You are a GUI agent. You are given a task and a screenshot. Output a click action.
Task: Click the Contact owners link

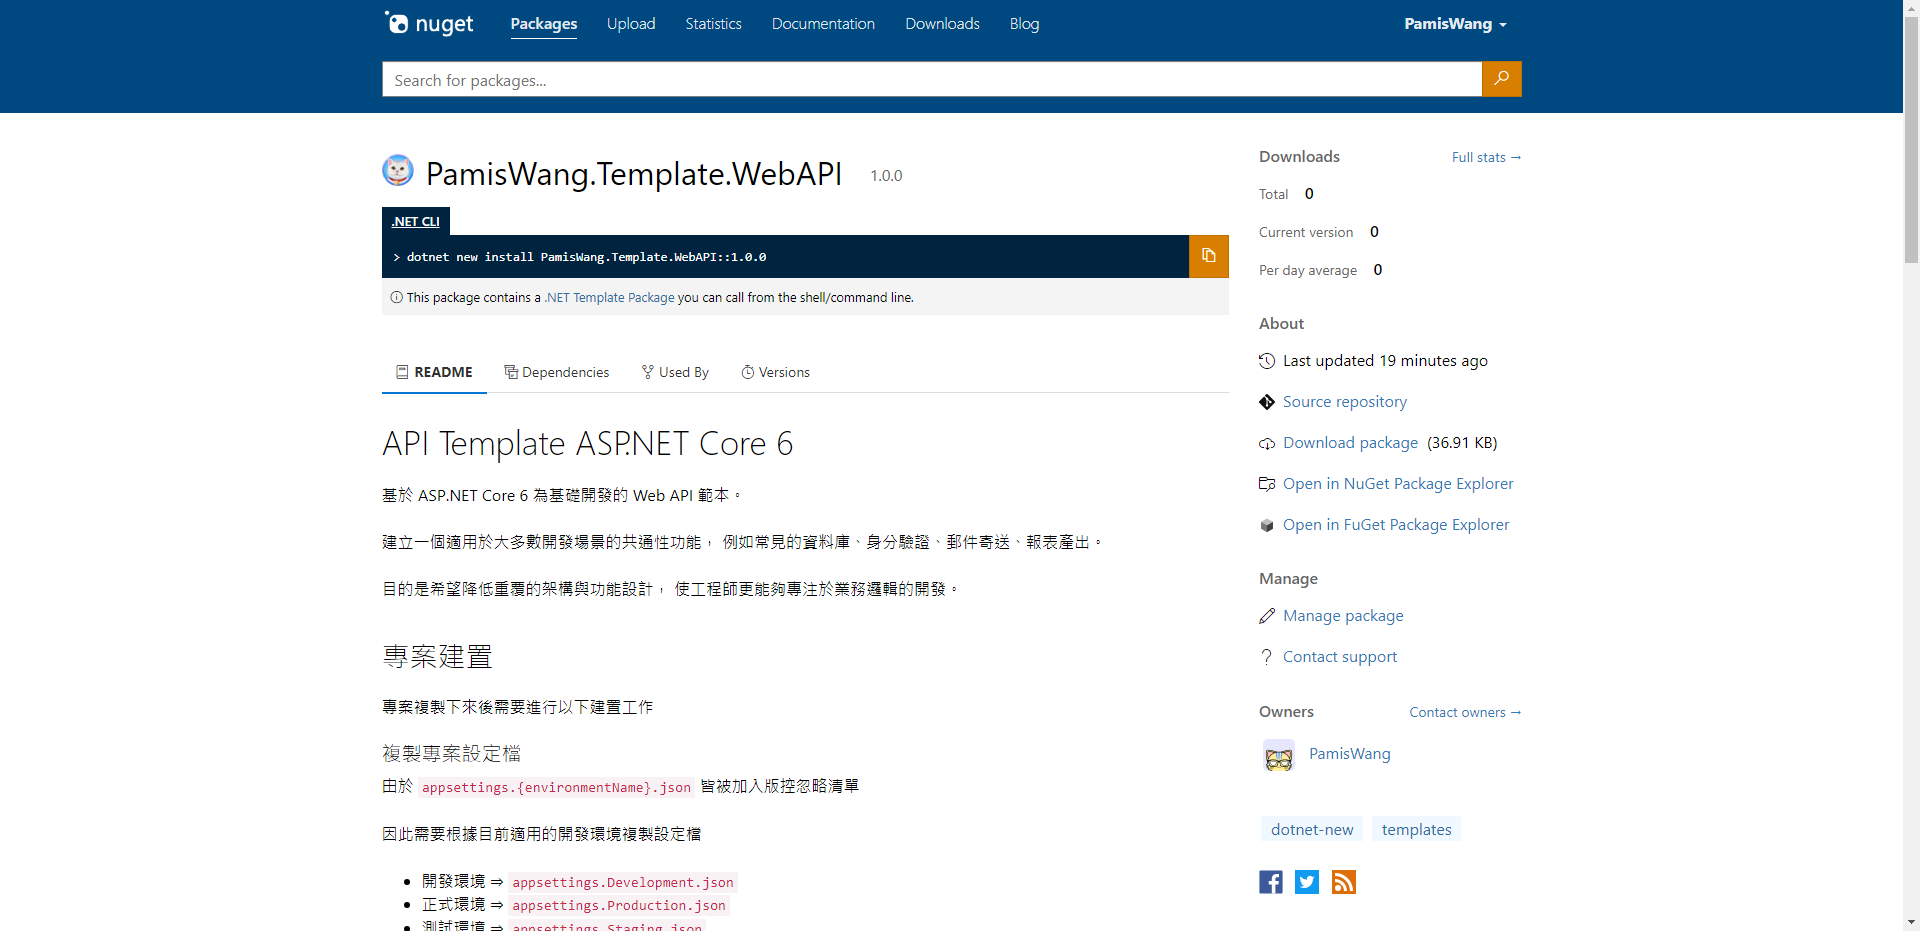click(x=1465, y=712)
